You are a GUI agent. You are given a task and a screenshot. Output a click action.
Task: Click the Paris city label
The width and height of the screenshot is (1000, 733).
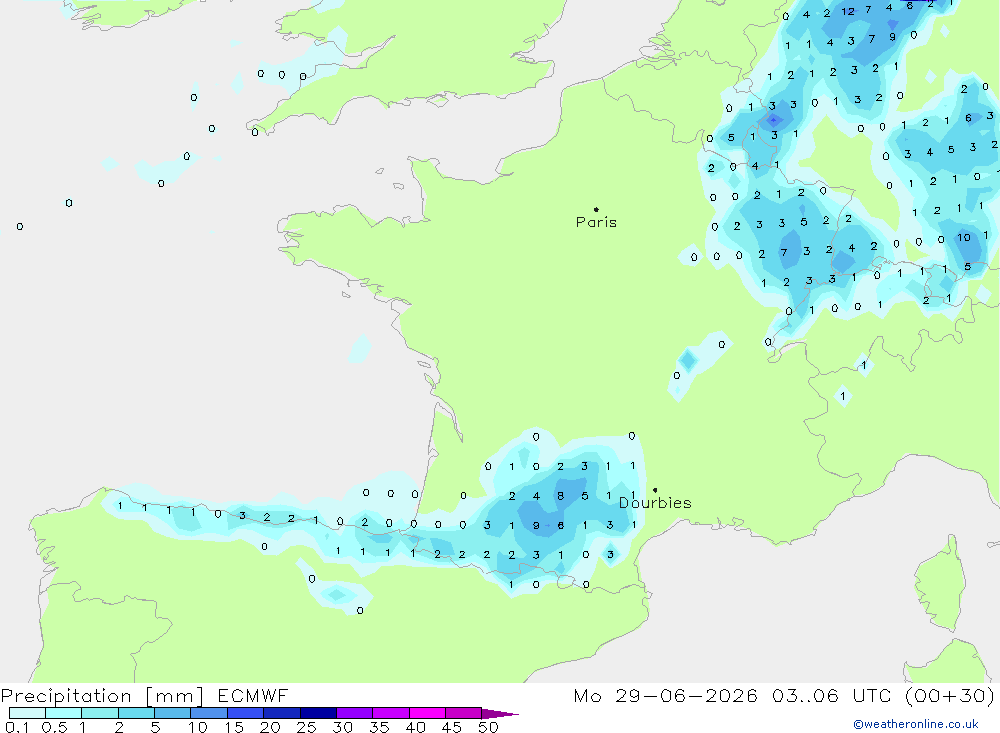coord(596,222)
